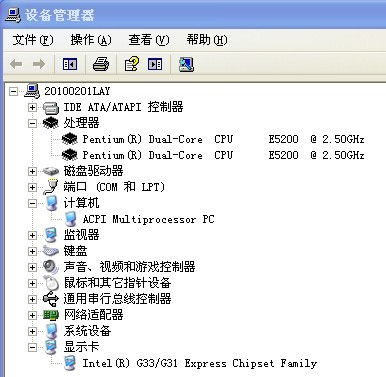Select first Pentium(R) Dual-Core E5200 entry
This screenshot has height=377, width=386.
[x=223, y=139]
